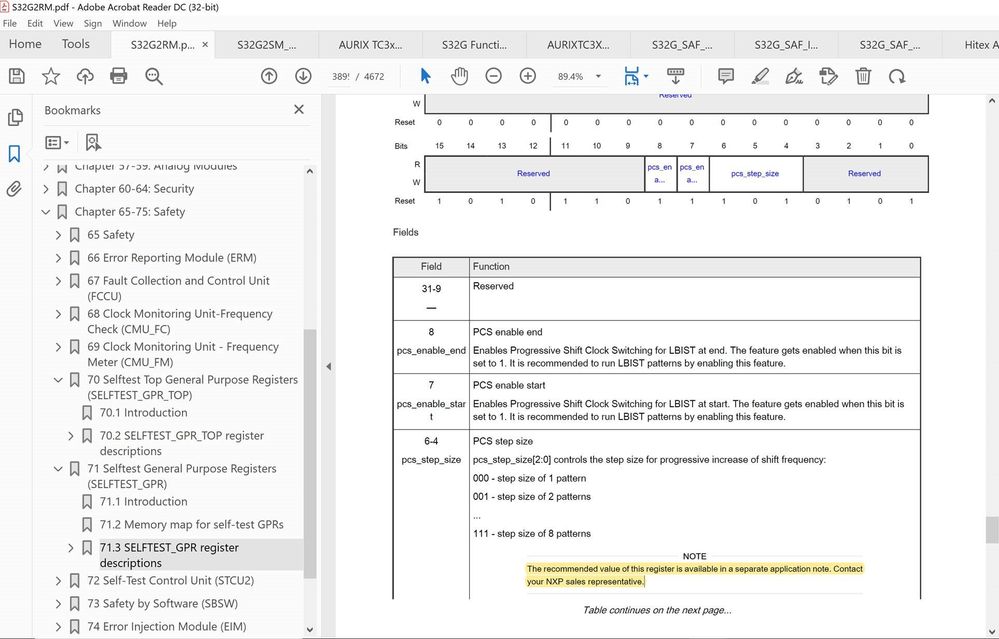The width and height of the screenshot is (999, 639).
Task: Add a sticky note comment
Action: point(725,76)
